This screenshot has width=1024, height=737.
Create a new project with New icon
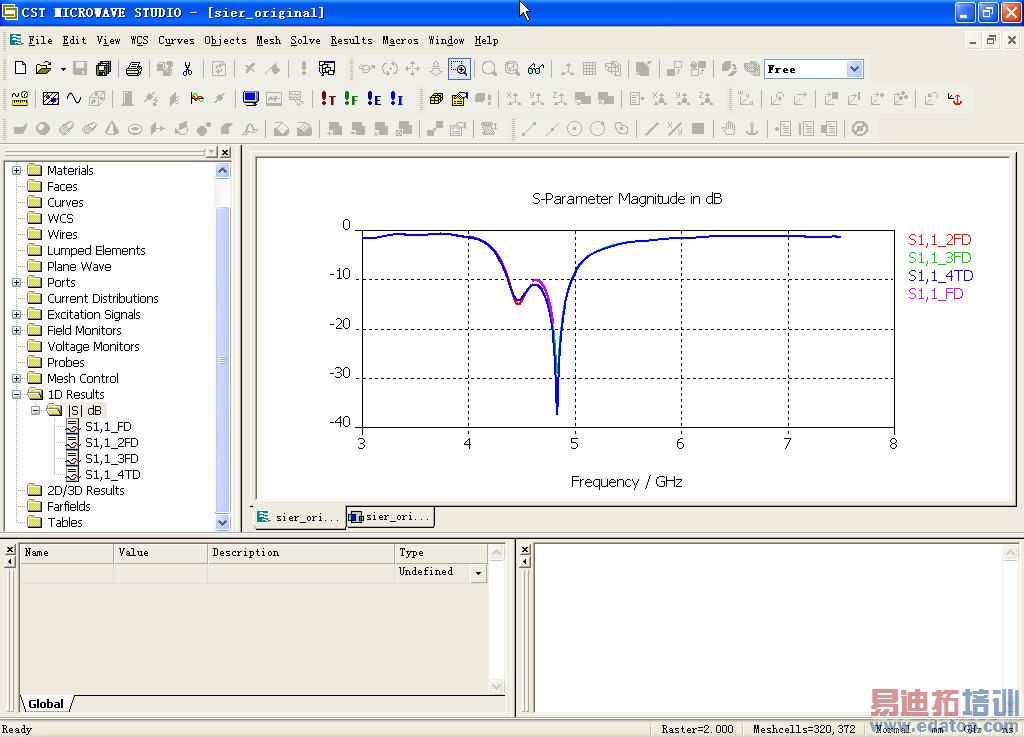click(20, 69)
